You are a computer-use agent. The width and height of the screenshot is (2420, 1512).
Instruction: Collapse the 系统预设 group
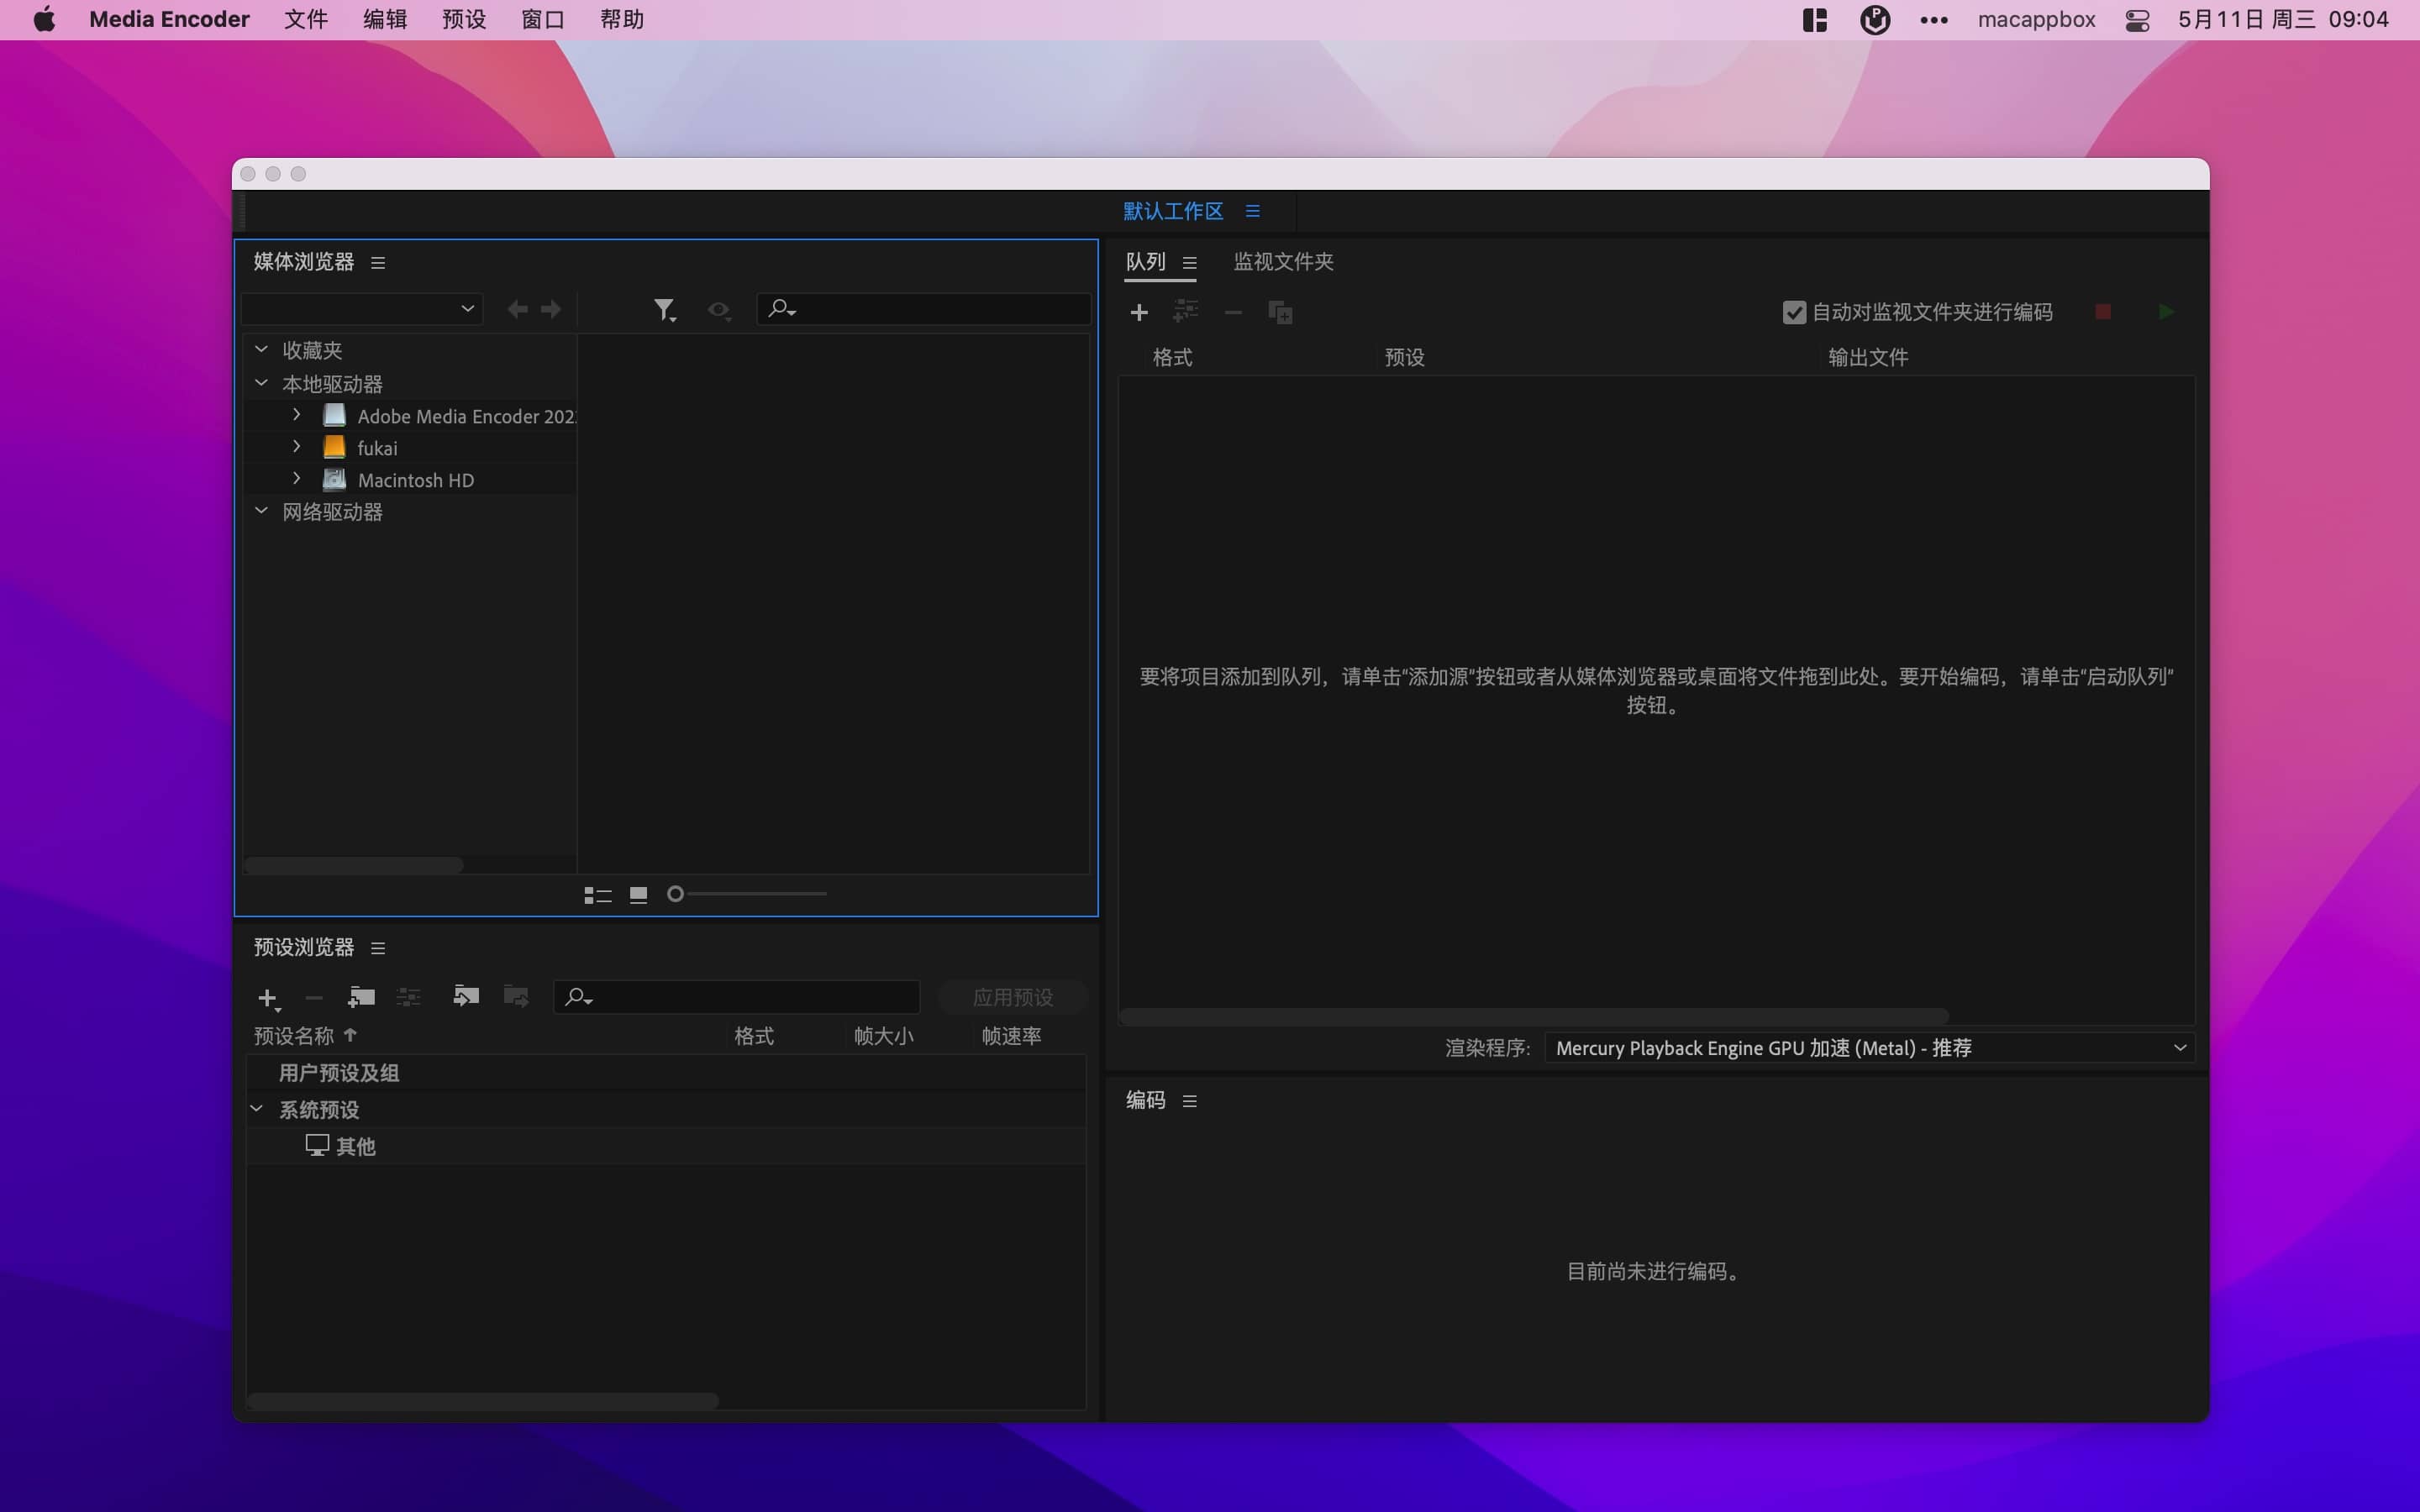click(257, 1109)
